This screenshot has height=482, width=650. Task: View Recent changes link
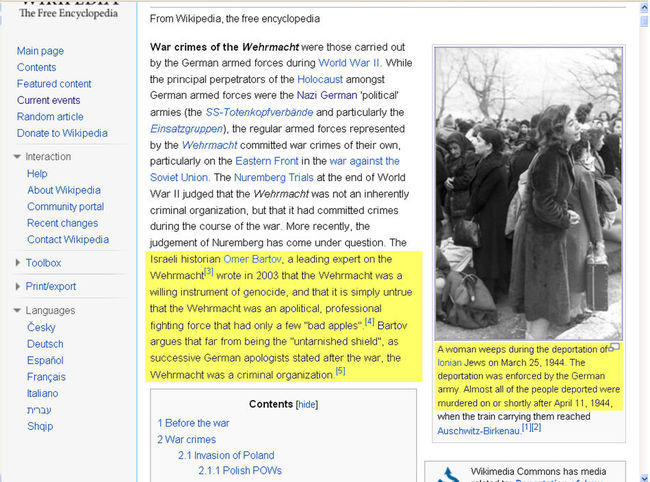coord(63,223)
